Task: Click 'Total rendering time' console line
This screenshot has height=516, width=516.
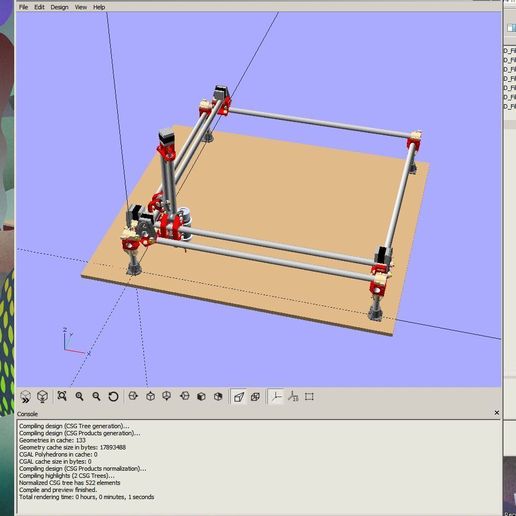Action: coord(87,497)
